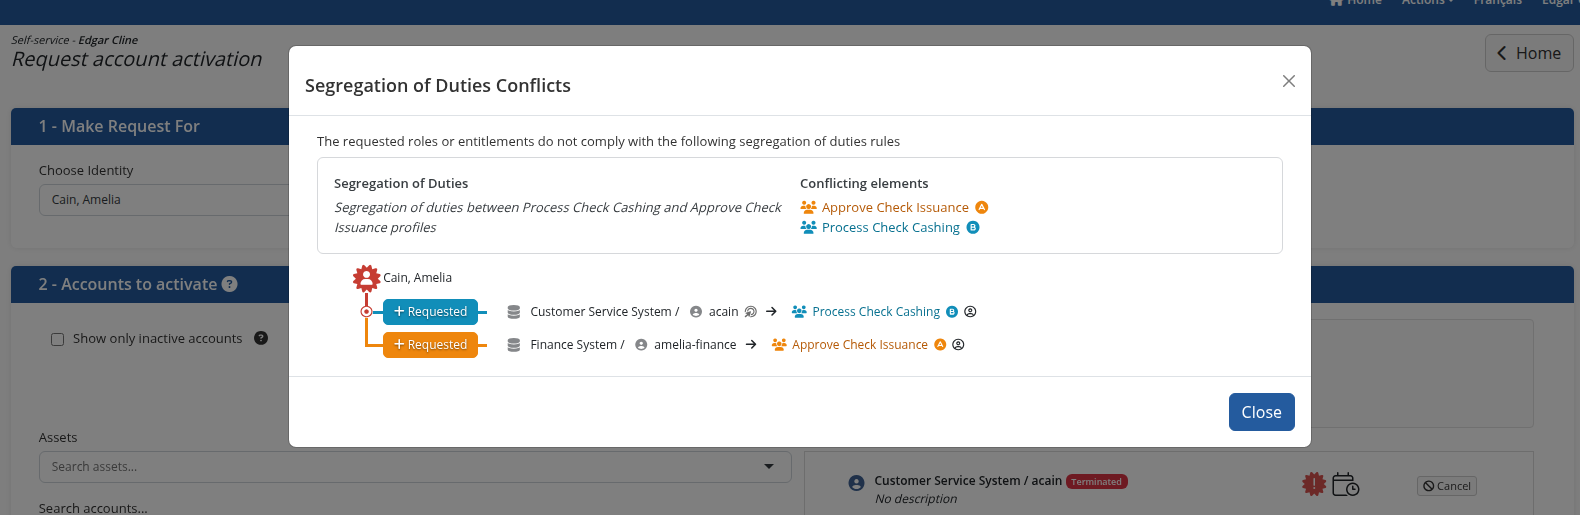
Task: Open Process Check Cashing under Conflicting elements
Action: click(891, 228)
